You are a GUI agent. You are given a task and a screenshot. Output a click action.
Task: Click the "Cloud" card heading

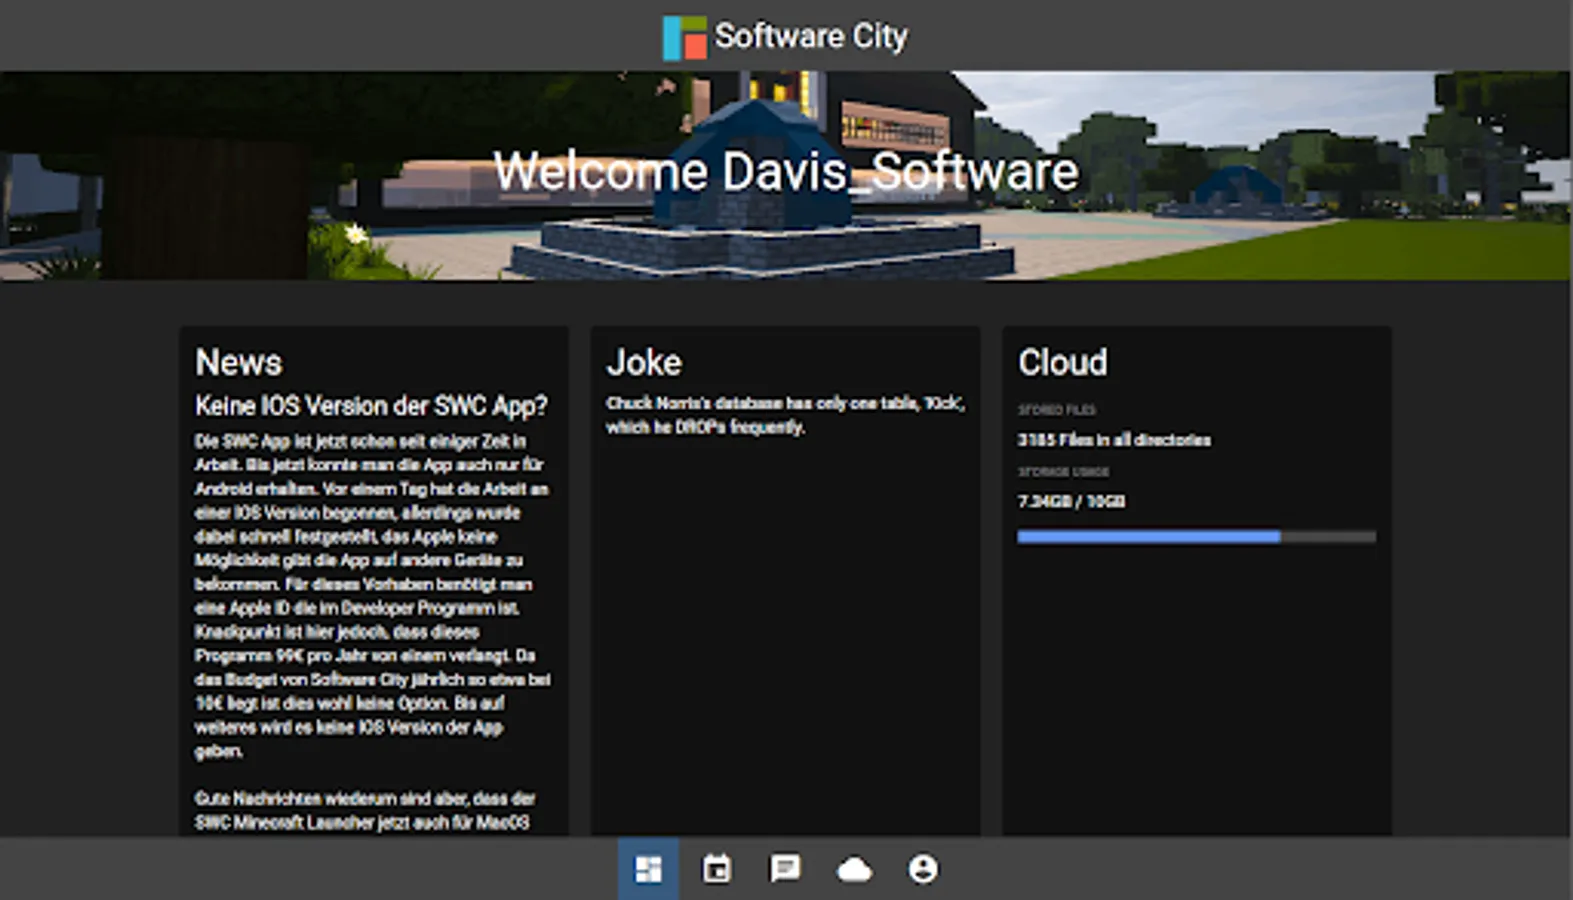[x=1063, y=362]
